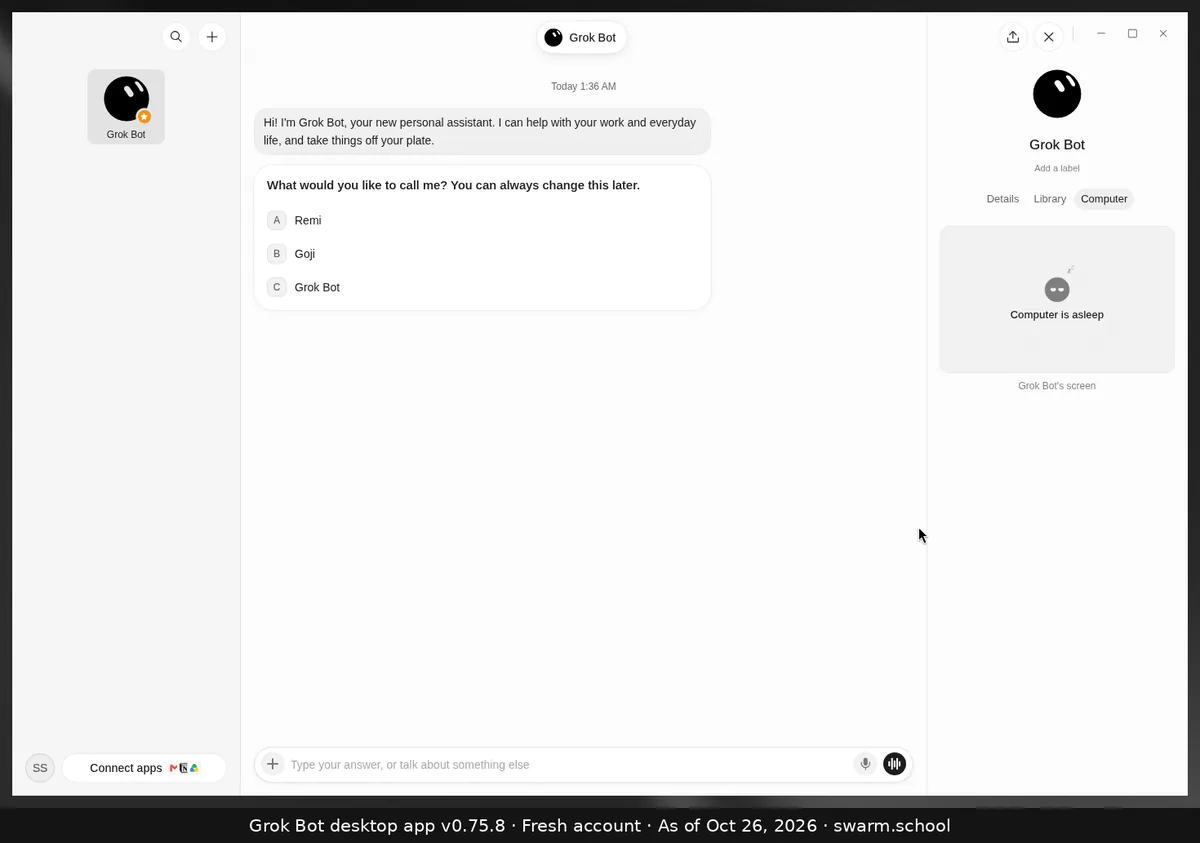
Task: Focus the Type your answer input field
Action: point(568,764)
